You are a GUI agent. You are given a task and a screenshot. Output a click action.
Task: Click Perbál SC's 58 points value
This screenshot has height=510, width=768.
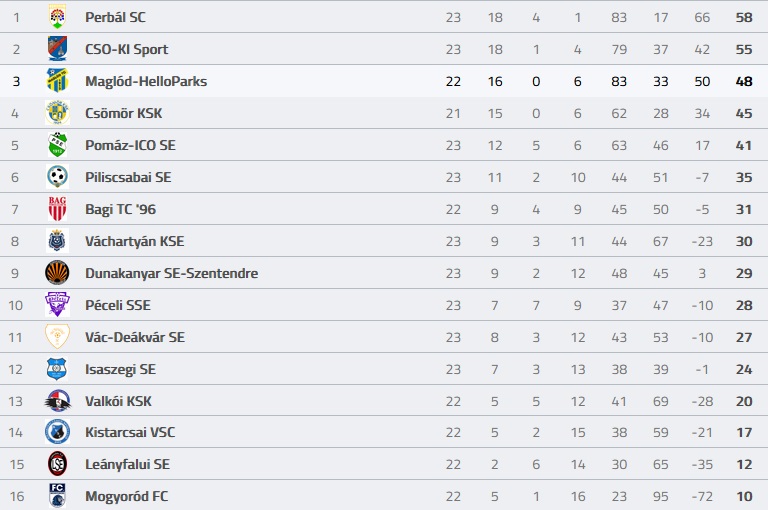click(x=744, y=17)
